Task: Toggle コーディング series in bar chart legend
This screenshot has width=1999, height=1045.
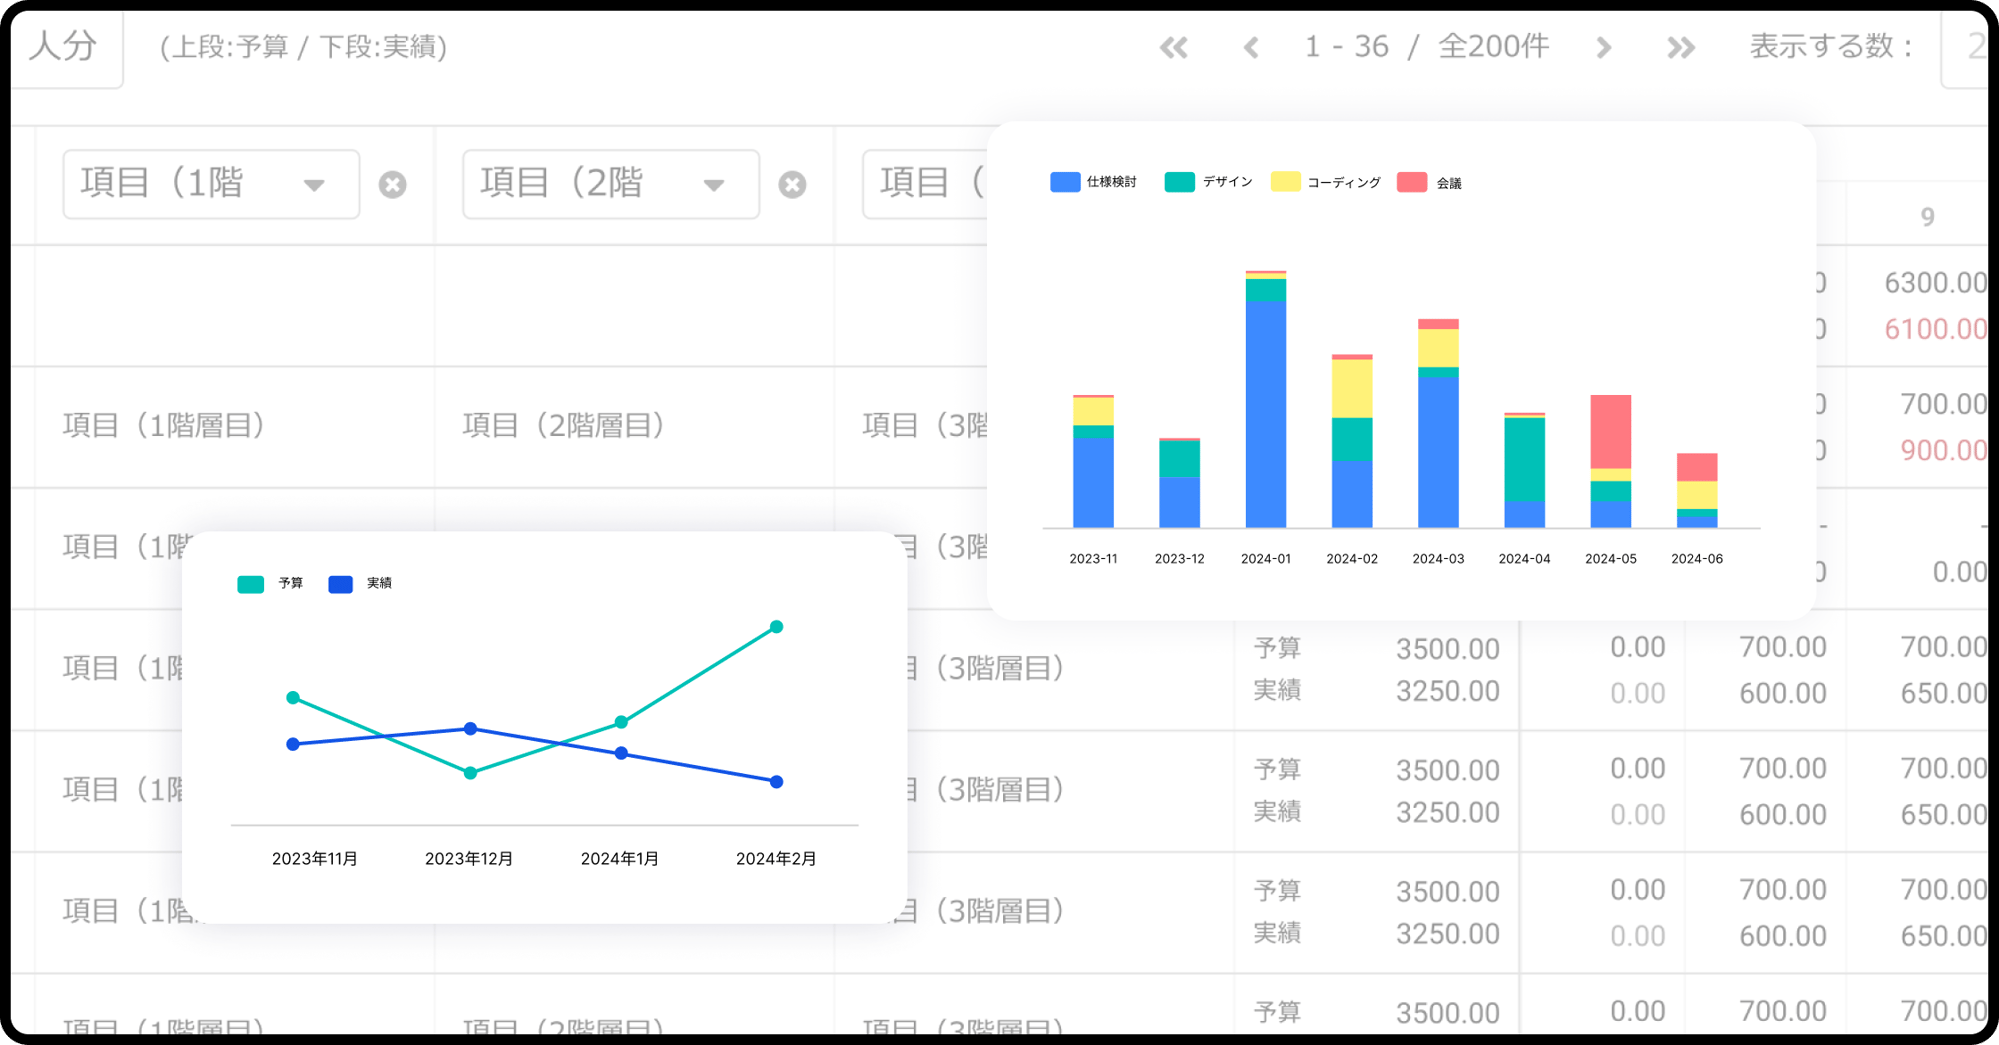Action: [x=1326, y=182]
